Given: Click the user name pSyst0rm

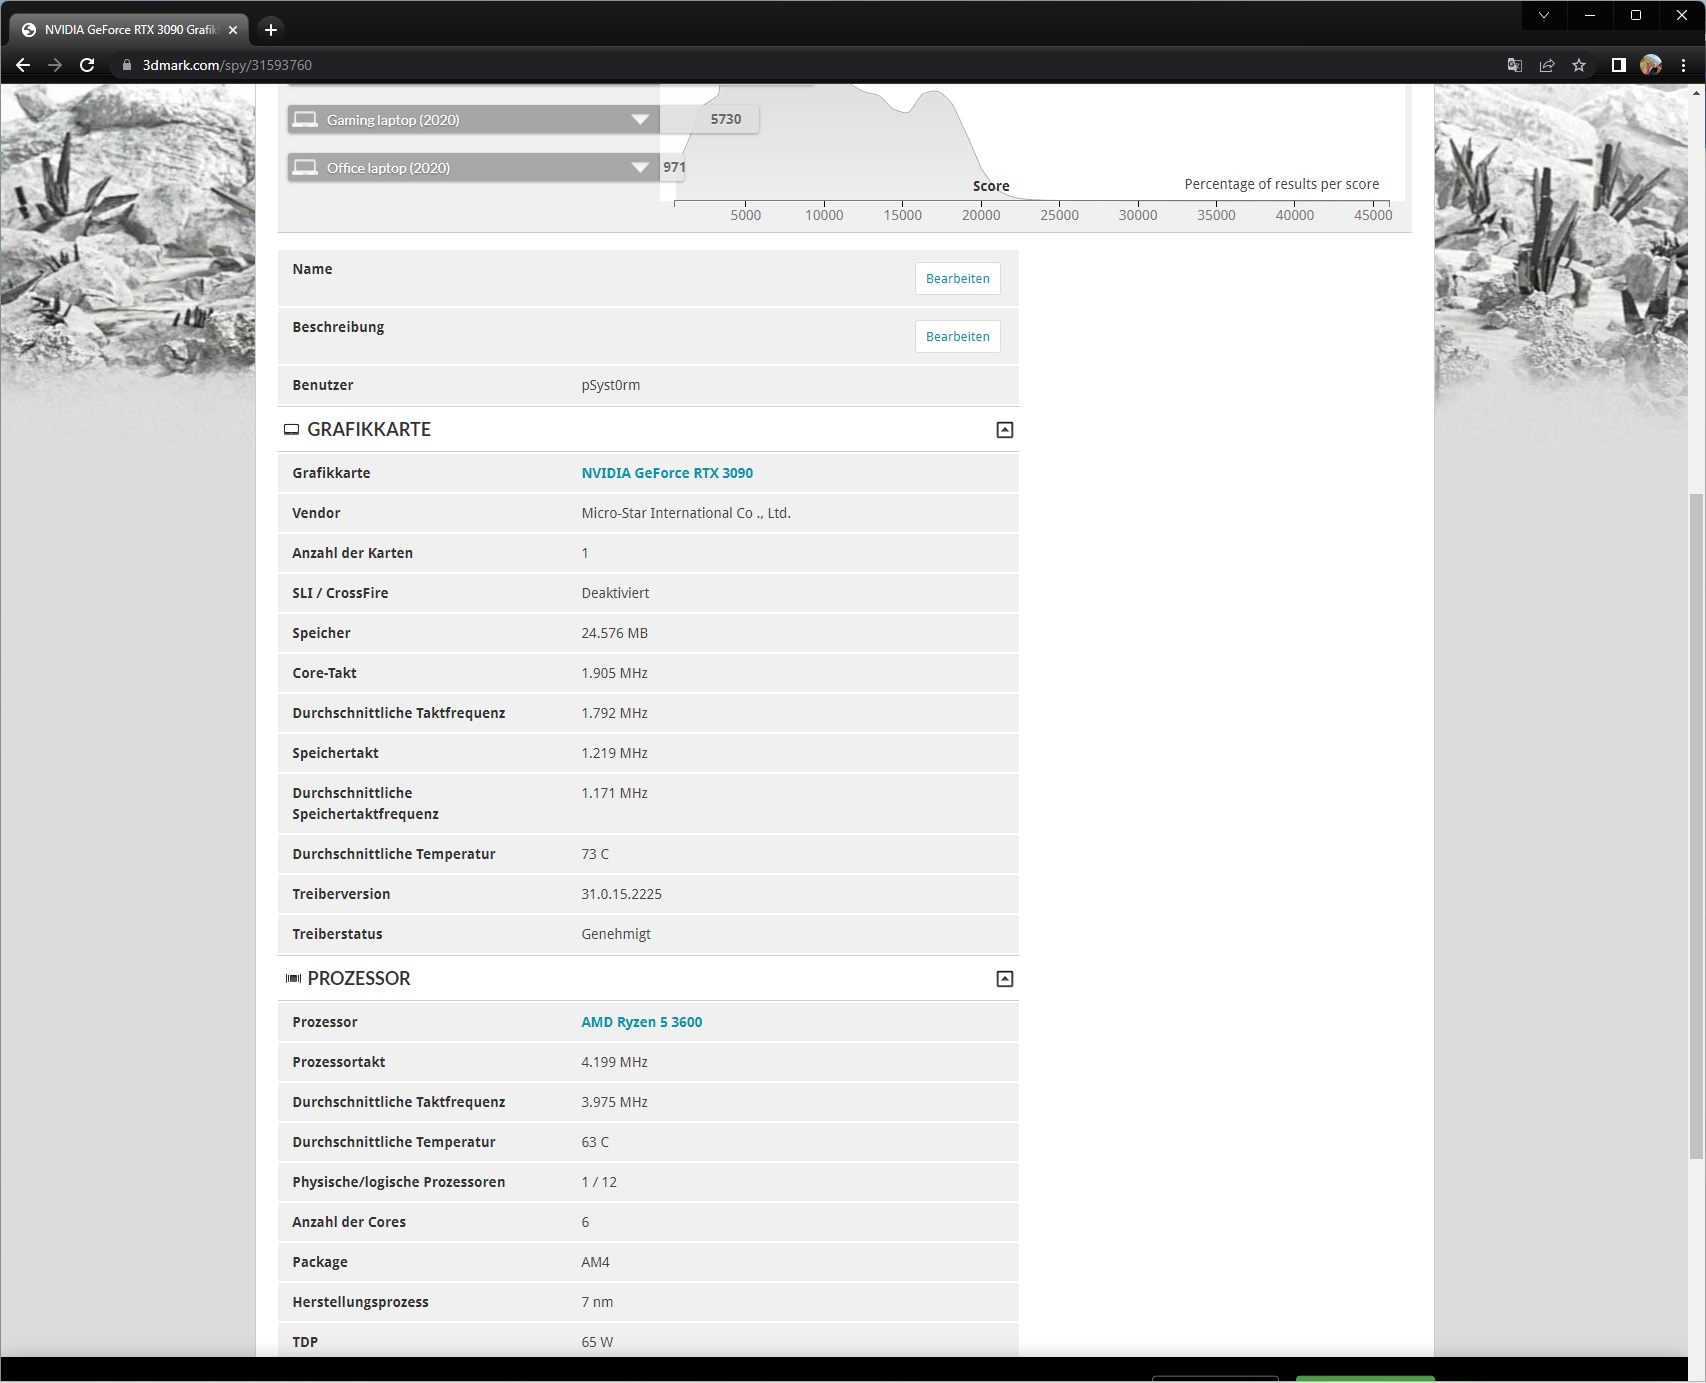Looking at the screenshot, I should pos(611,385).
